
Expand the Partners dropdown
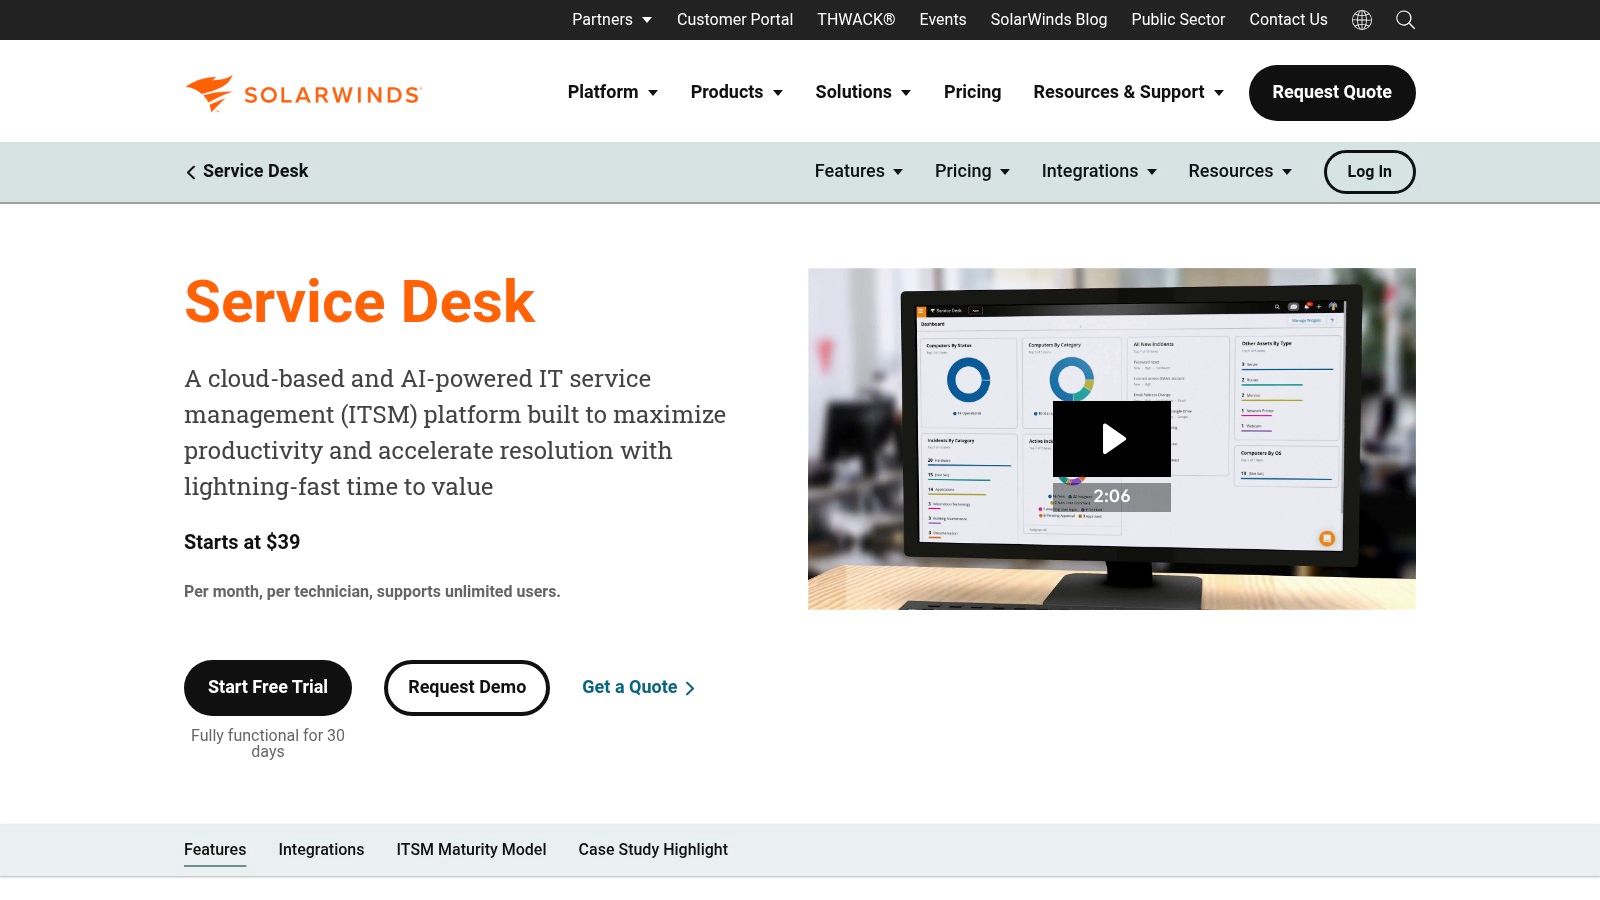coord(612,20)
